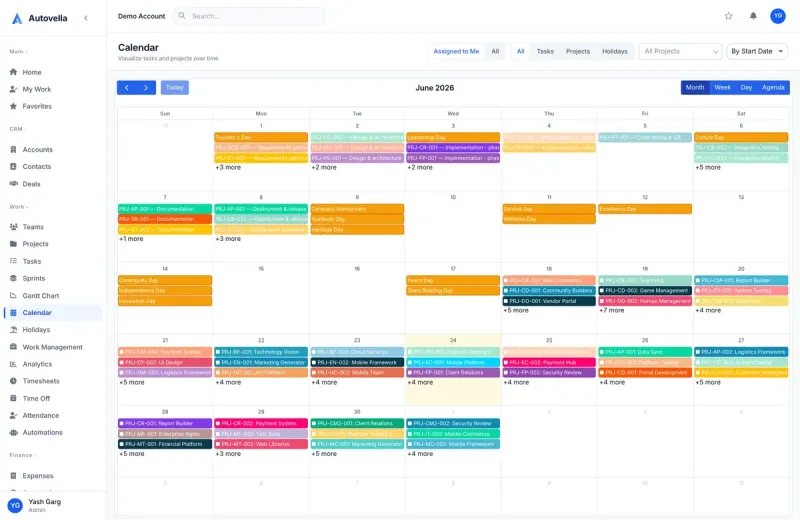Open the Analytics chart icon

13,364
